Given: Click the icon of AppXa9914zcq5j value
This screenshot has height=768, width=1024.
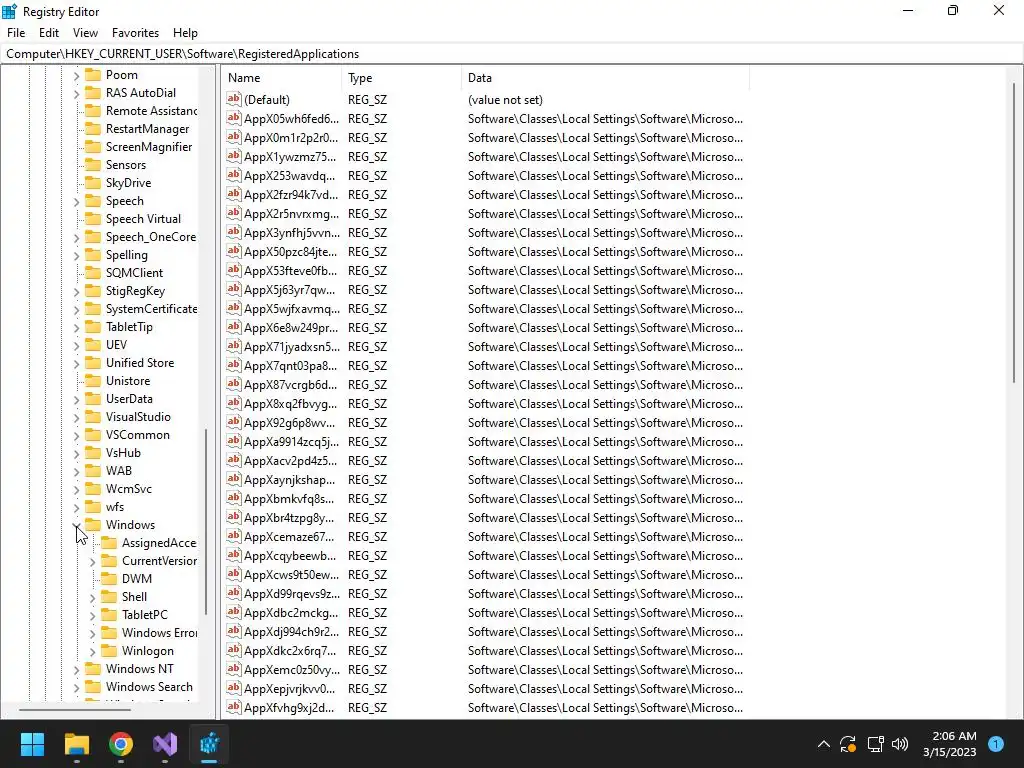Looking at the screenshot, I should point(234,441).
